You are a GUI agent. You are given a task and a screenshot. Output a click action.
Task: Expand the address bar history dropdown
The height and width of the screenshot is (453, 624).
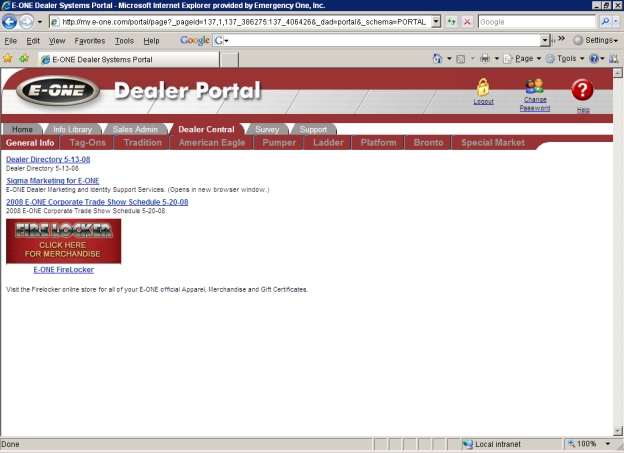click(x=437, y=22)
